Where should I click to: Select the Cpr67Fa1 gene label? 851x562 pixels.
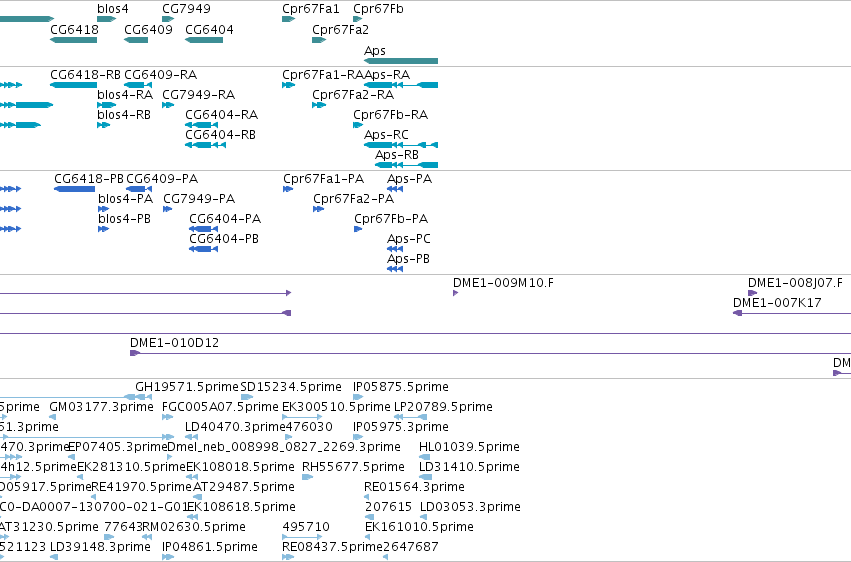point(310,9)
